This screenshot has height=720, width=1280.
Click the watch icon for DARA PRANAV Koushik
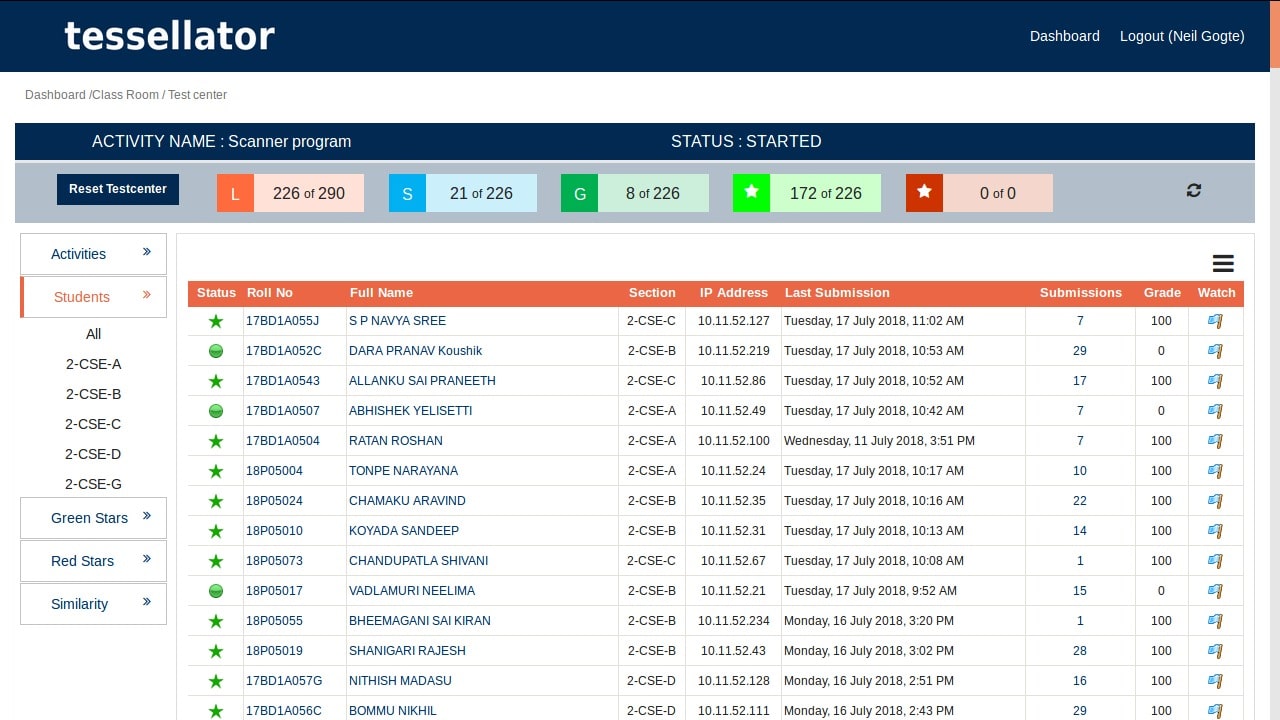[x=1215, y=351]
